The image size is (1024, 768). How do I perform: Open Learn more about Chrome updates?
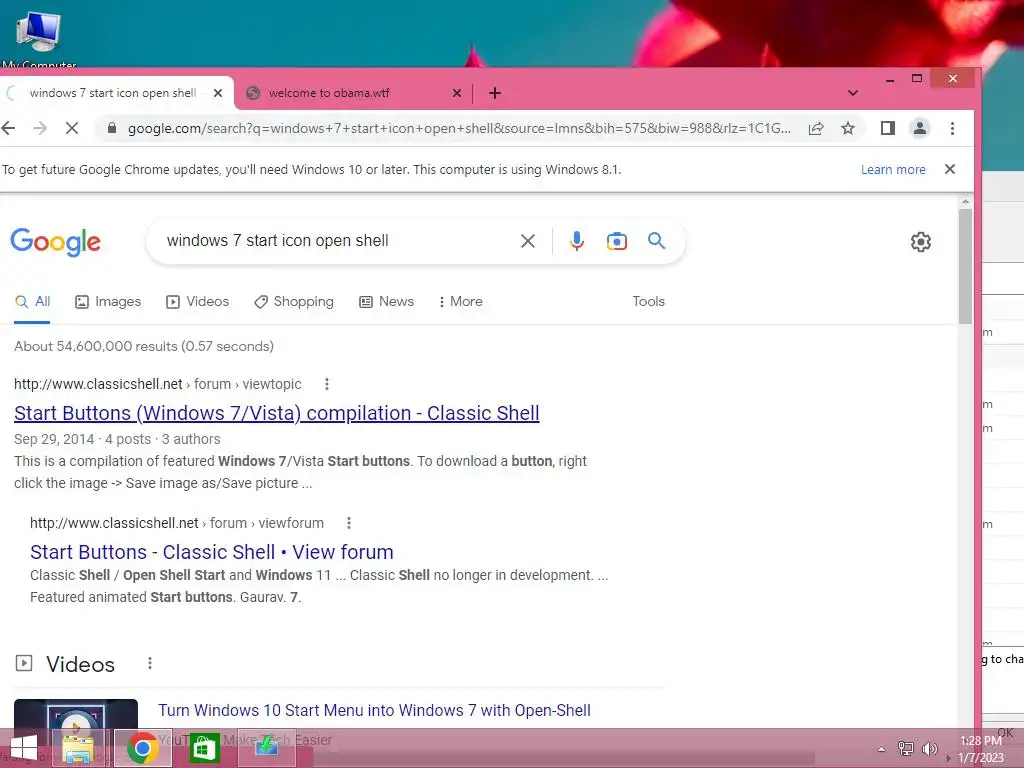point(893,170)
